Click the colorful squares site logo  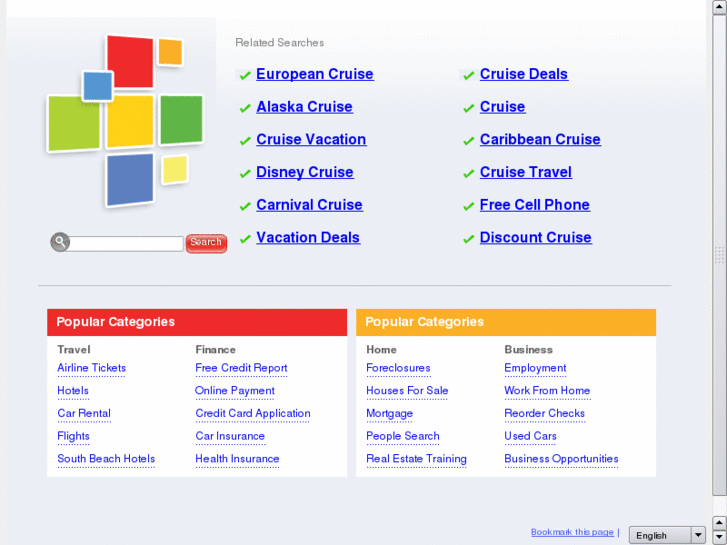(125, 121)
